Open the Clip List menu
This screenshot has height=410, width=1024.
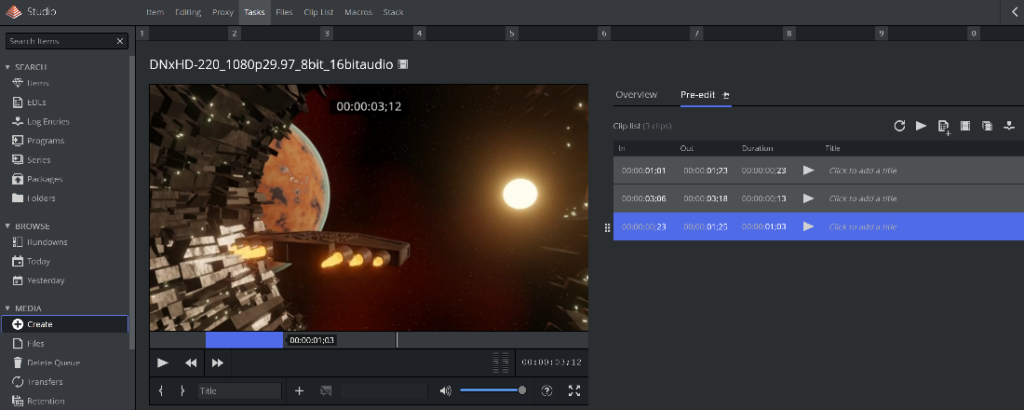coord(319,12)
